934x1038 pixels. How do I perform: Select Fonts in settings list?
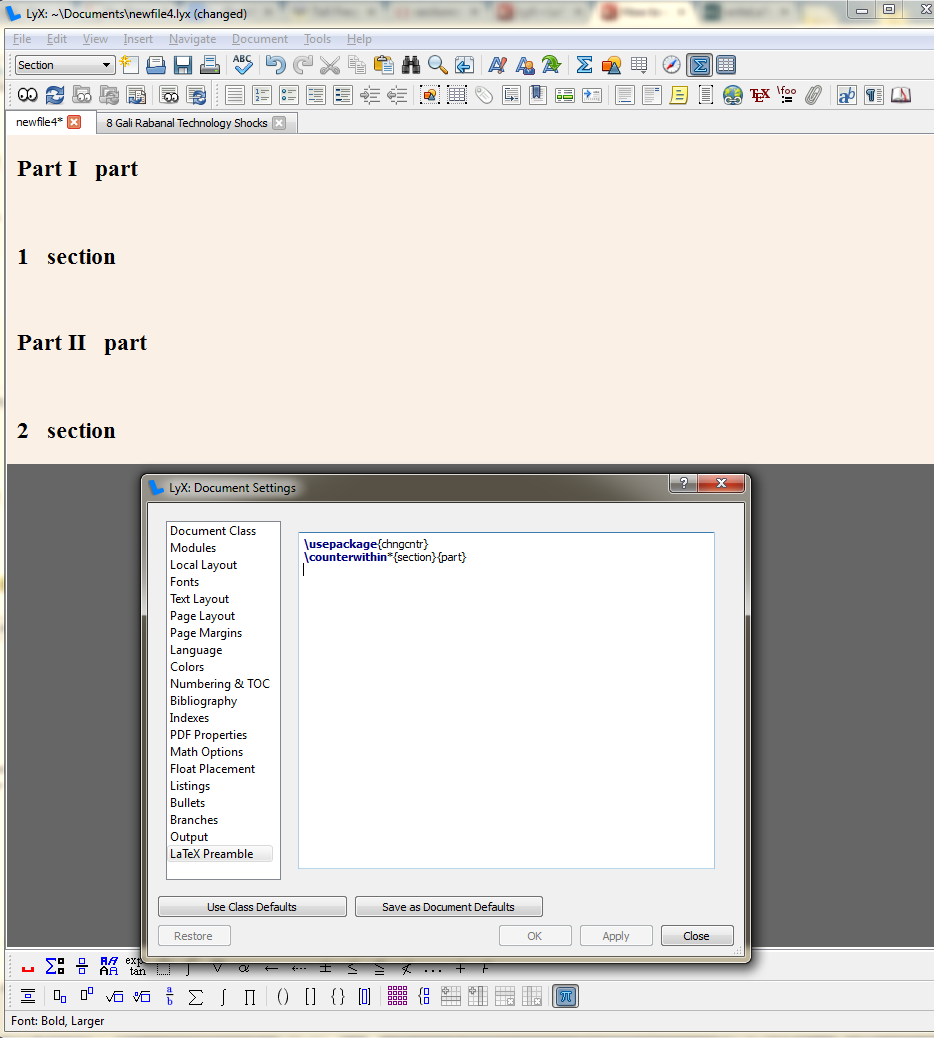point(184,582)
